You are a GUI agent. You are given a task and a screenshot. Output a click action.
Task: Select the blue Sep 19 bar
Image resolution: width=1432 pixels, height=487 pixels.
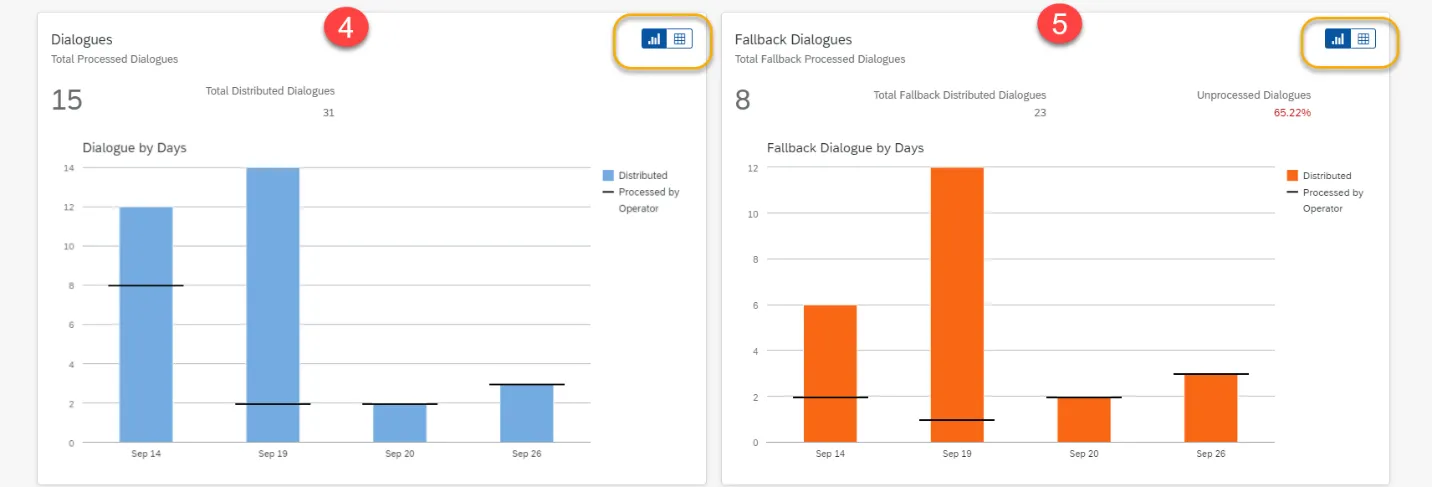[x=273, y=305]
